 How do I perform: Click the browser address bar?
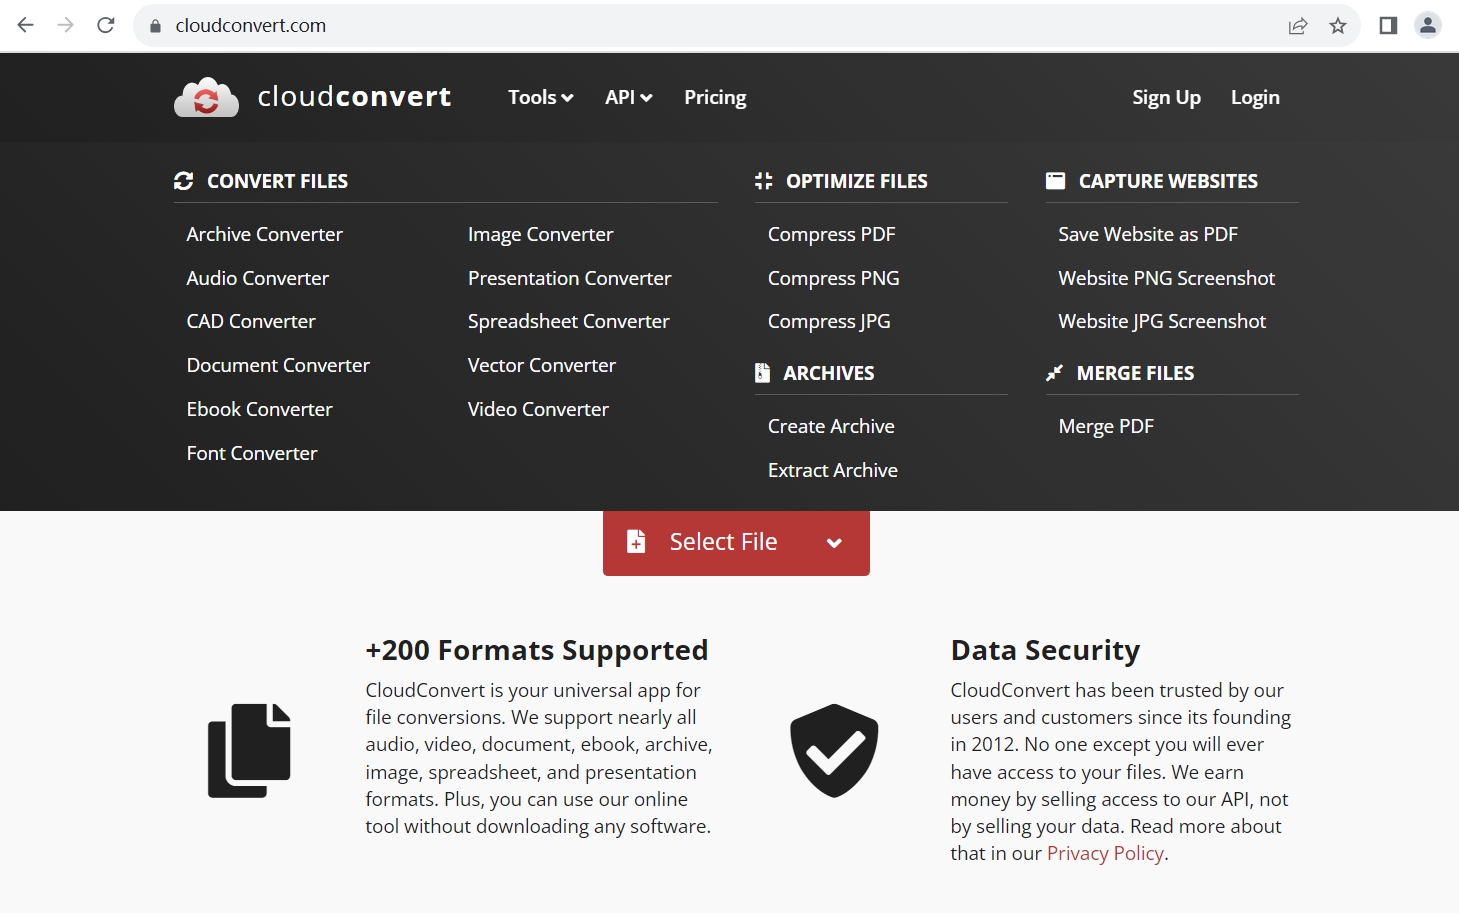(x=400, y=25)
